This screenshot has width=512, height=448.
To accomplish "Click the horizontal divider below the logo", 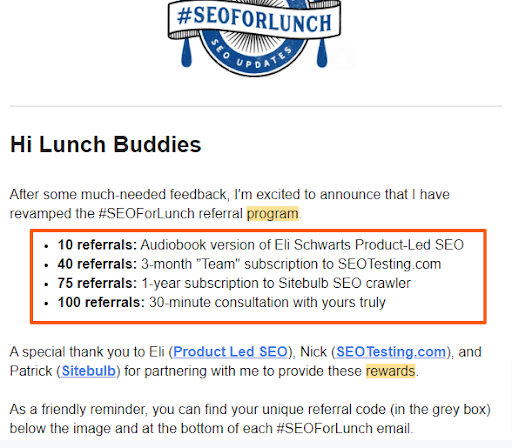I will click(x=256, y=106).
